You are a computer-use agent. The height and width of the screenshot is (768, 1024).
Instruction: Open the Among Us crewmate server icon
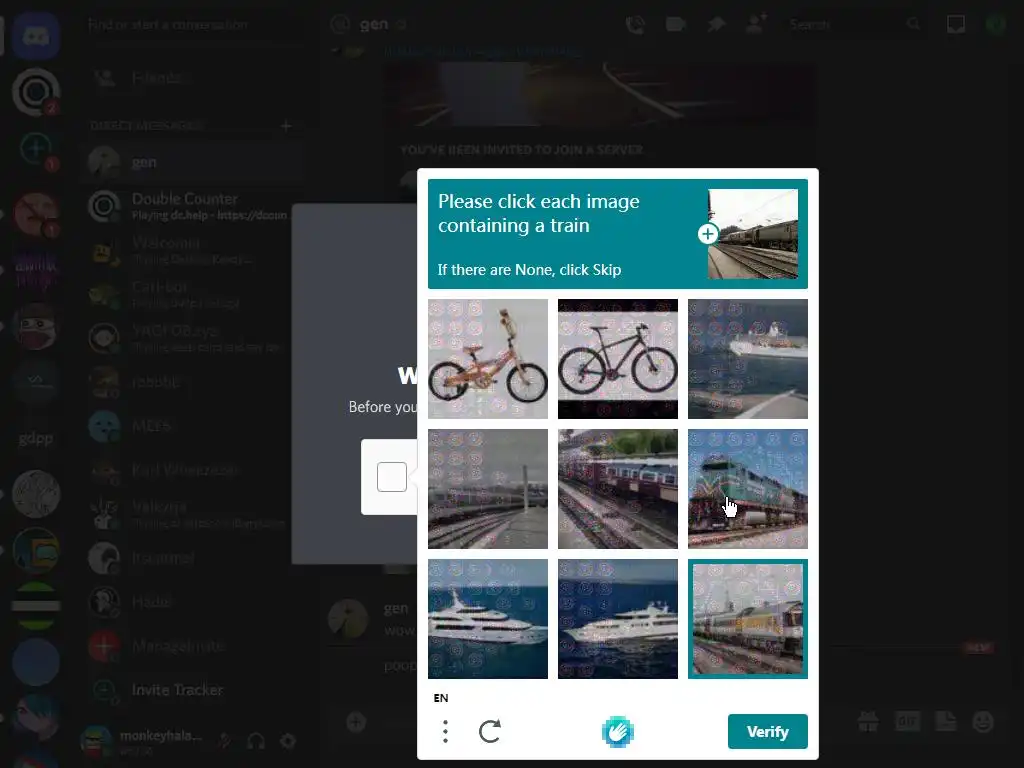(36, 550)
